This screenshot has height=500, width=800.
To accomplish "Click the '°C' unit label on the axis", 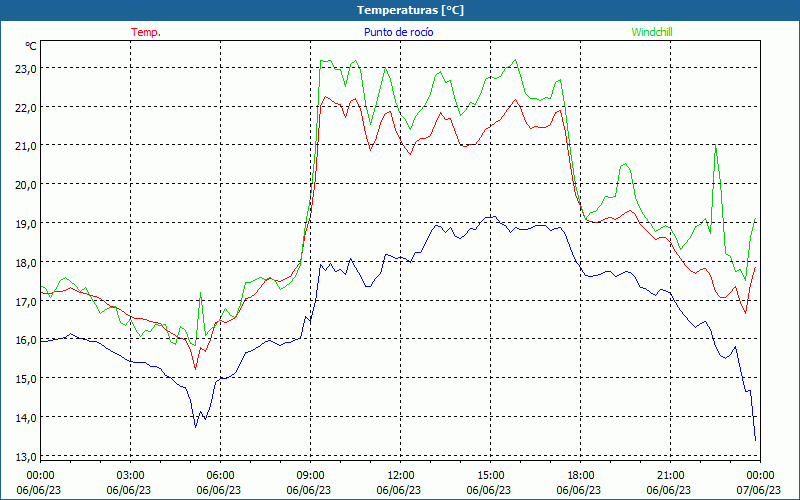I will point(31,46).
